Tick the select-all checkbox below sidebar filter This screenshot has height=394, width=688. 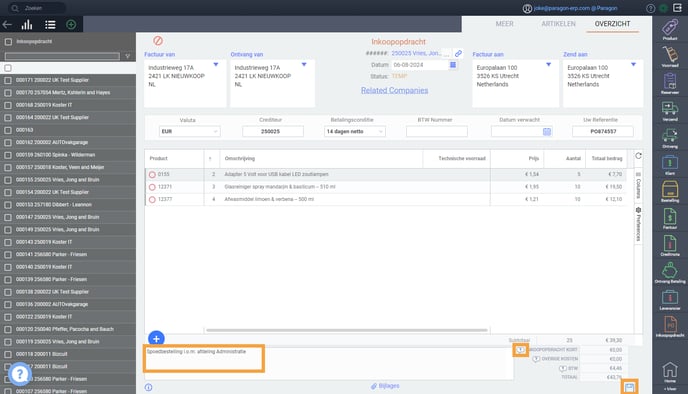pyautogui.click(x=8, y=68)
